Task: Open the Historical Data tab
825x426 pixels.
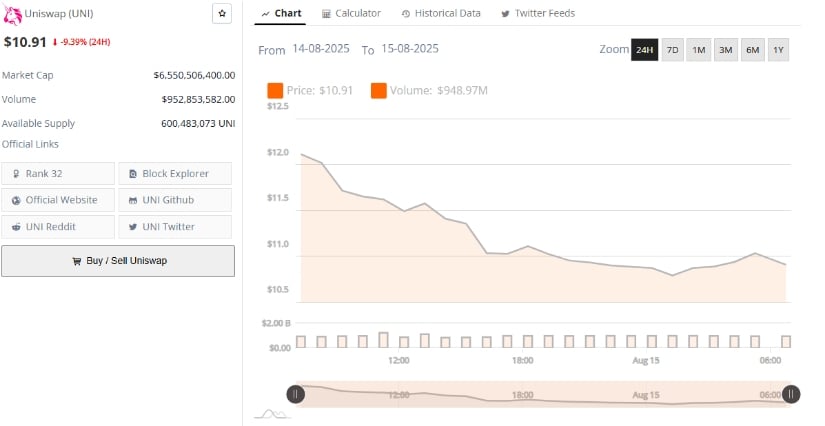Action: [441, 14]
